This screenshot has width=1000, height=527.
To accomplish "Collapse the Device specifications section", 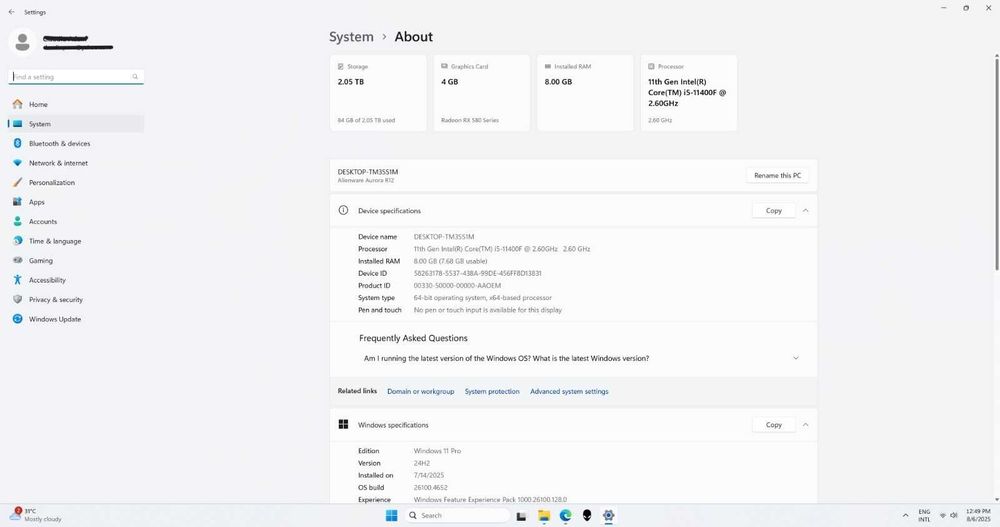I will (x=805, y=211).
